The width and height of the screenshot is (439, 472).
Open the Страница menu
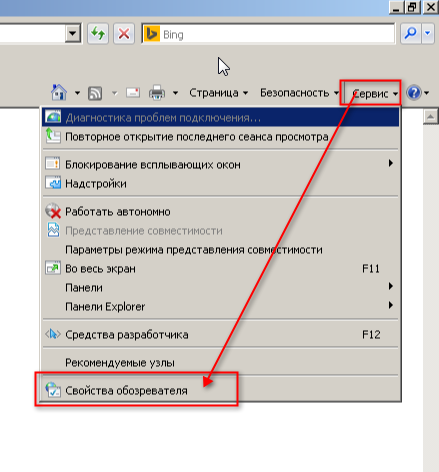click(x=219, y=93)
